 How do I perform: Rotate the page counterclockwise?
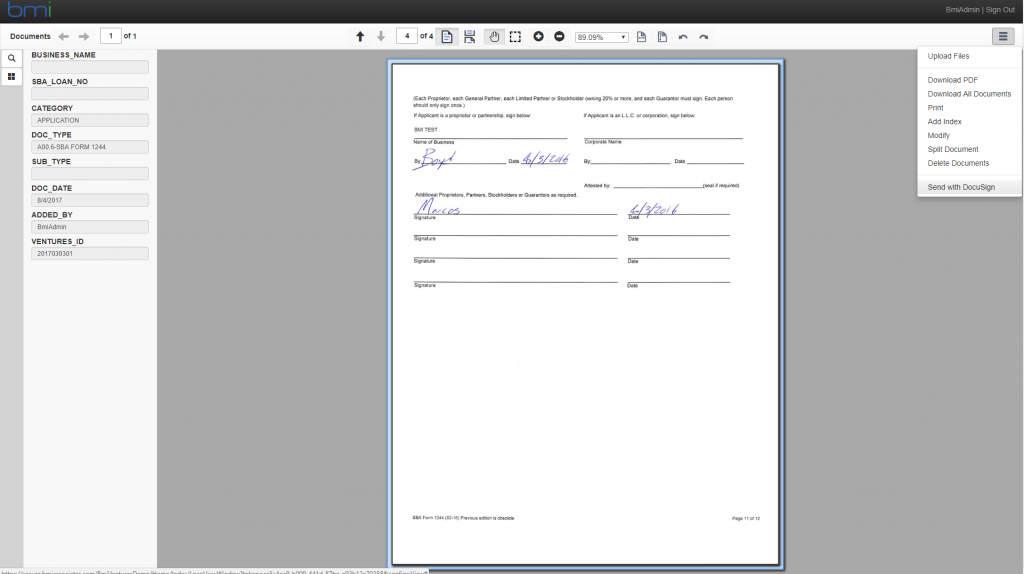click(683, 37)
